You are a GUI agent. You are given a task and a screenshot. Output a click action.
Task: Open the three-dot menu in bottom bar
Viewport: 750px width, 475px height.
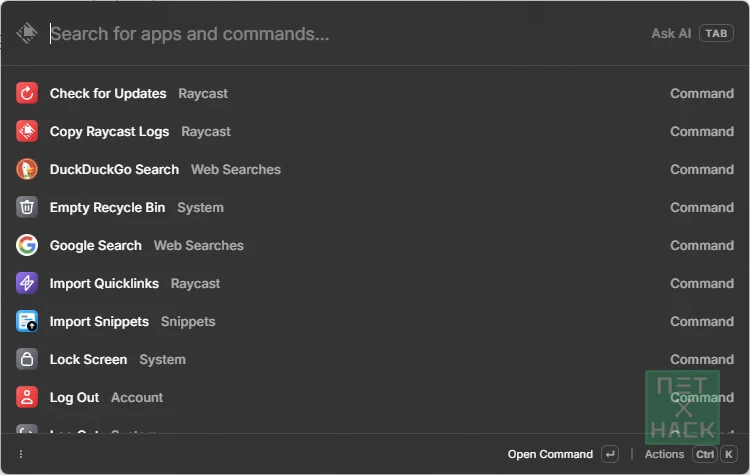(x=21, y=454)
